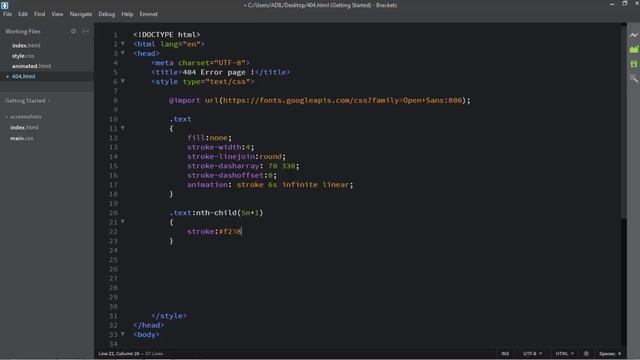
Task: Select style.css in Working Files
Action: click(23, 56)
